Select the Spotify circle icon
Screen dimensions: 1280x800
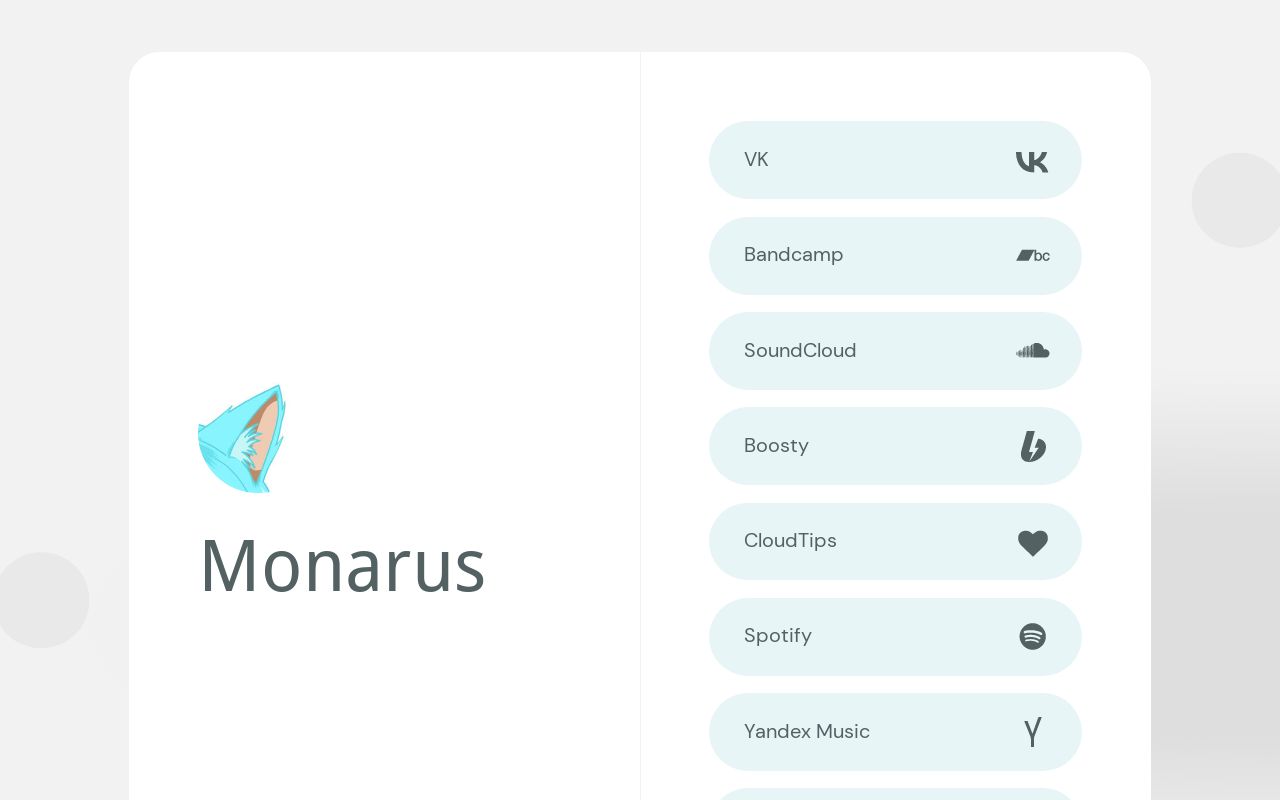coord(1032,636)
